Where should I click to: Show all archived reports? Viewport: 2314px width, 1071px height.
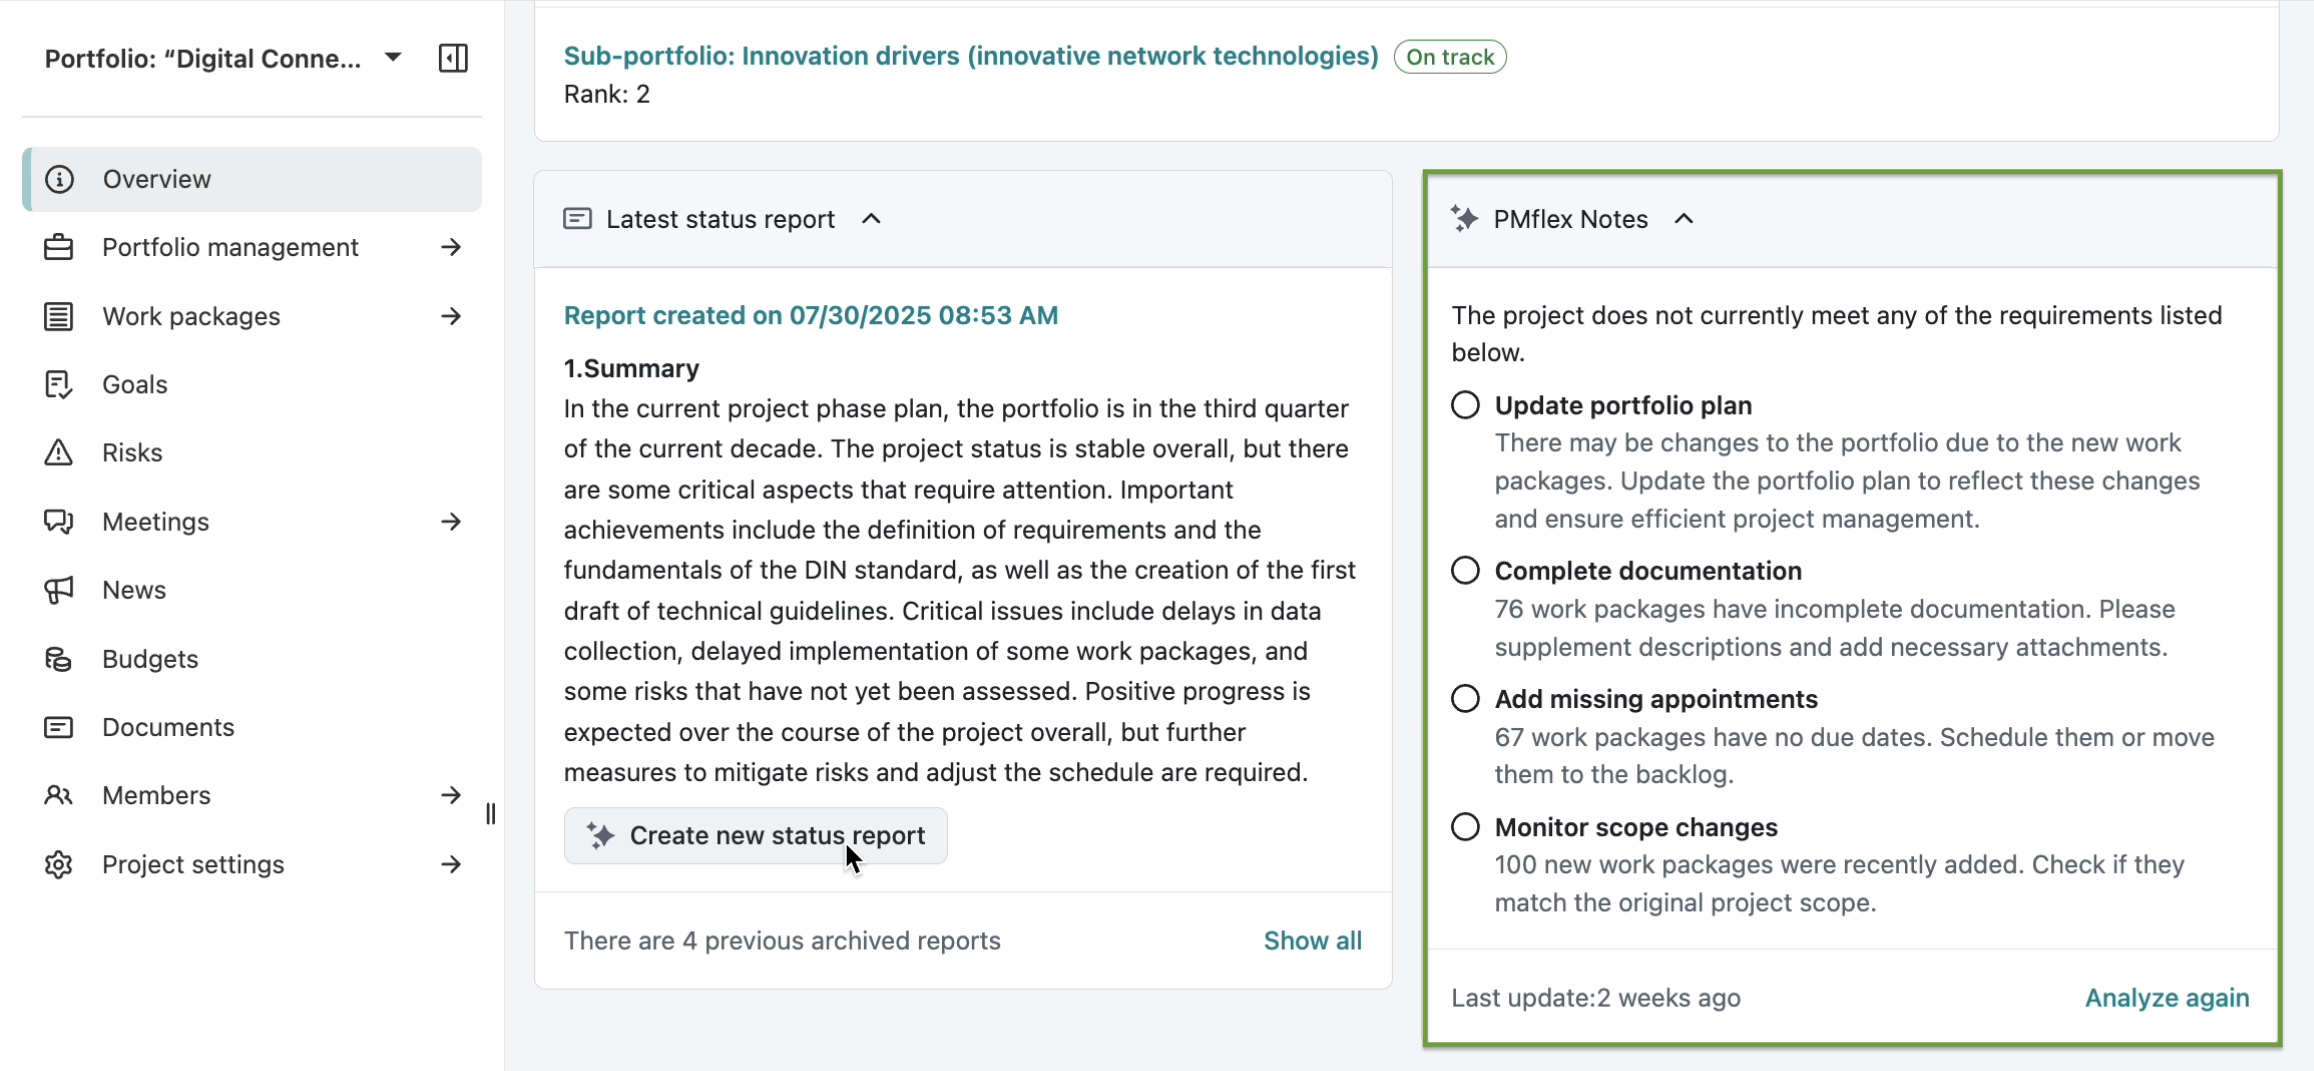click(1312, 940)
